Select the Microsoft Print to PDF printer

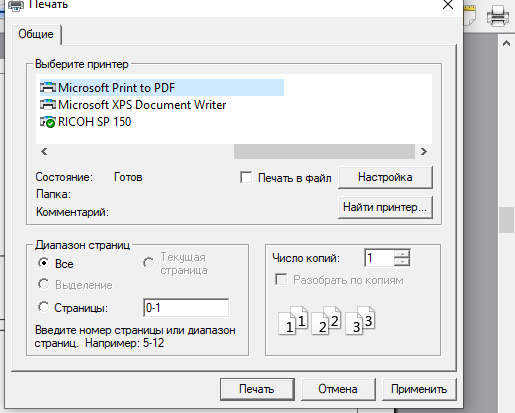click(x=162, y=88)
